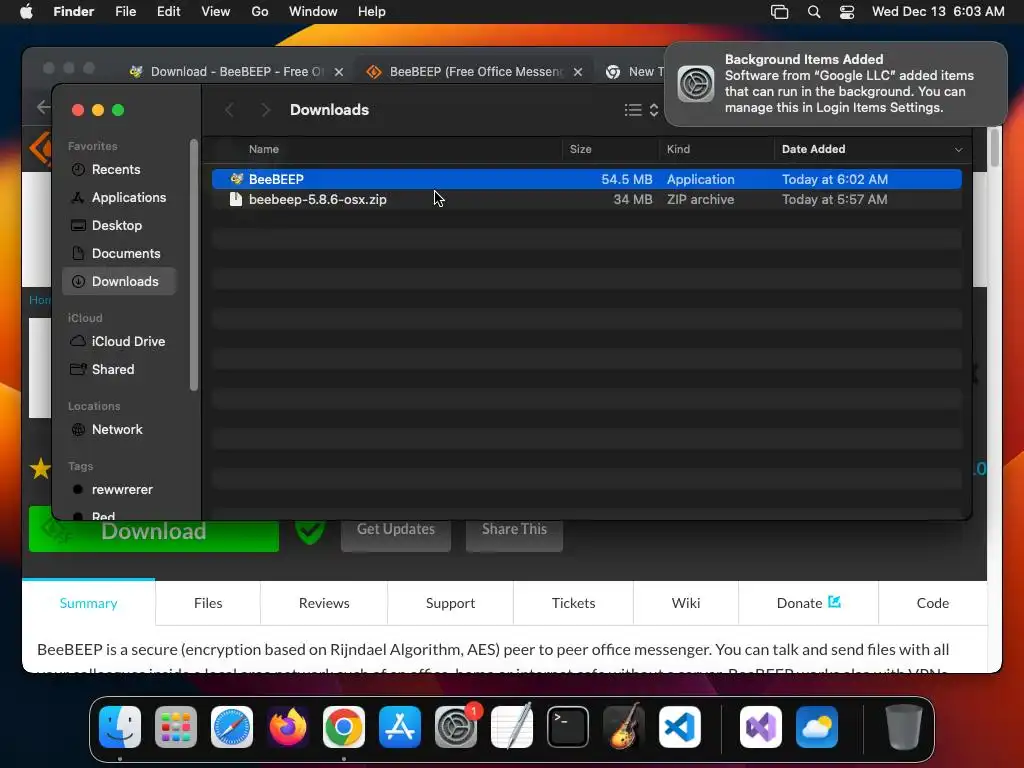Screen dimensions: 1024x768
Task: Open the Shared folder in the sidebar
Action: point(120,370)
